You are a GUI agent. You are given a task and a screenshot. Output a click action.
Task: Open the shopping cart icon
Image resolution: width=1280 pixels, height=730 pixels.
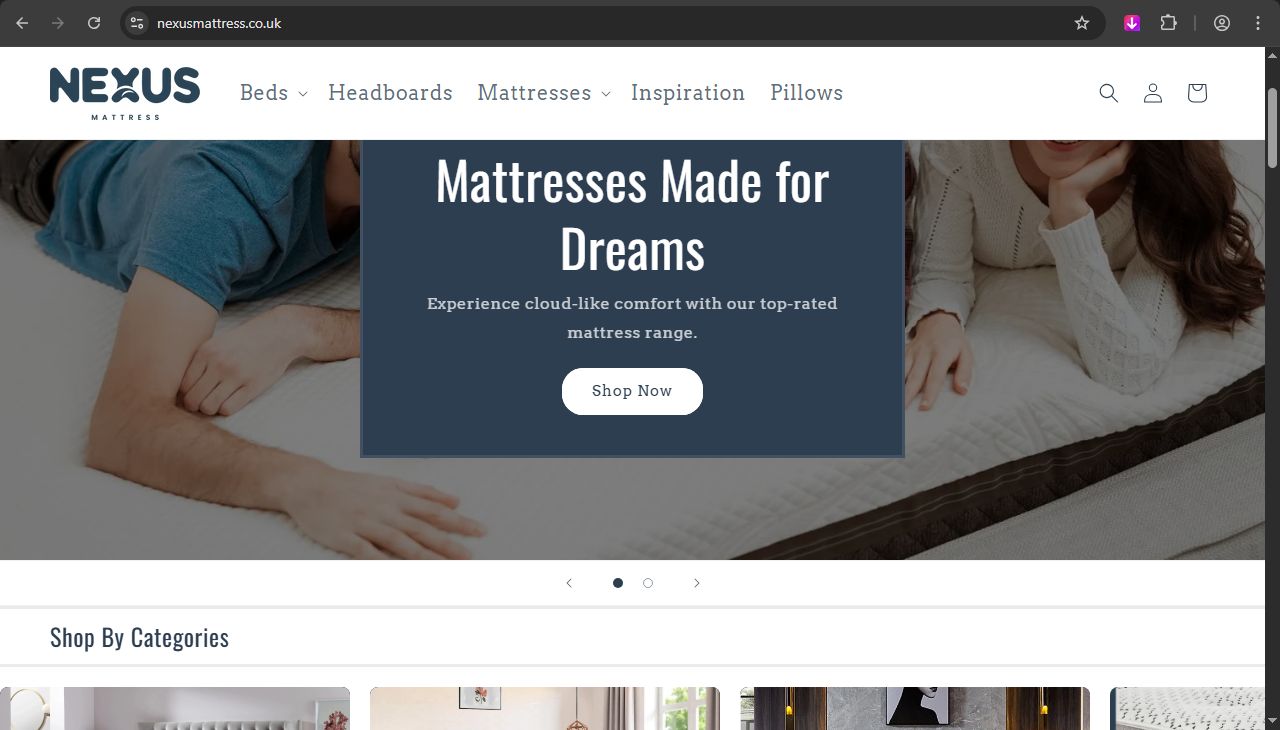point(1196,93)
